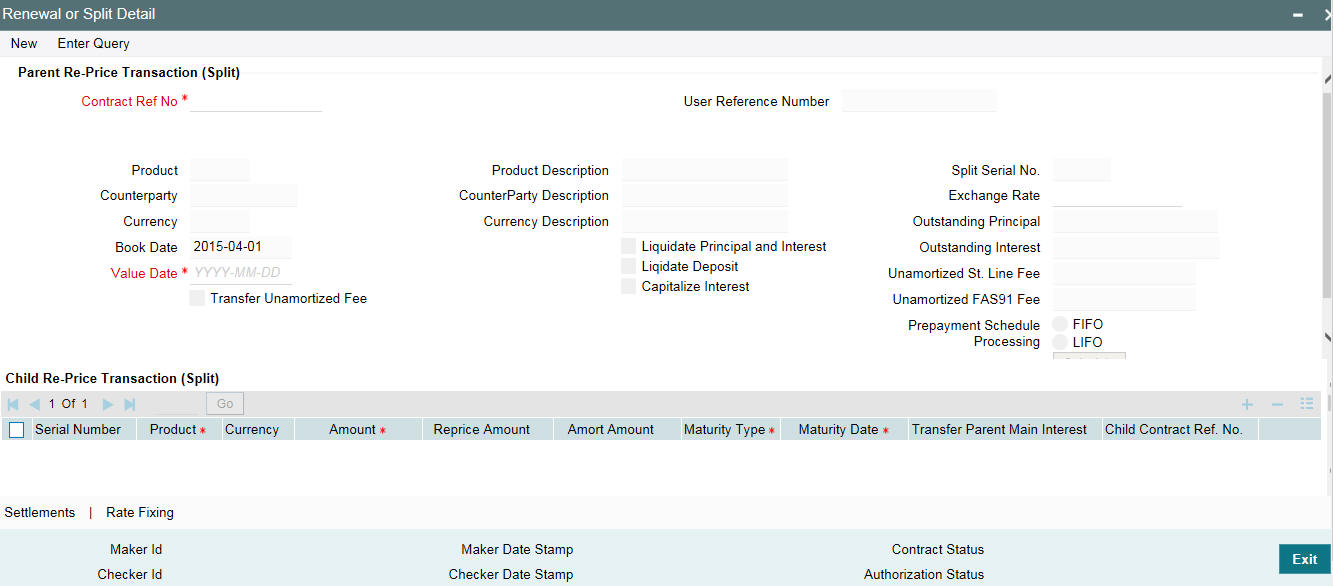The width and height of the screenshot is (1333, 586).
Task: Minimize the Renewal or Split Detail window
Action: [x=1297, y=15]
